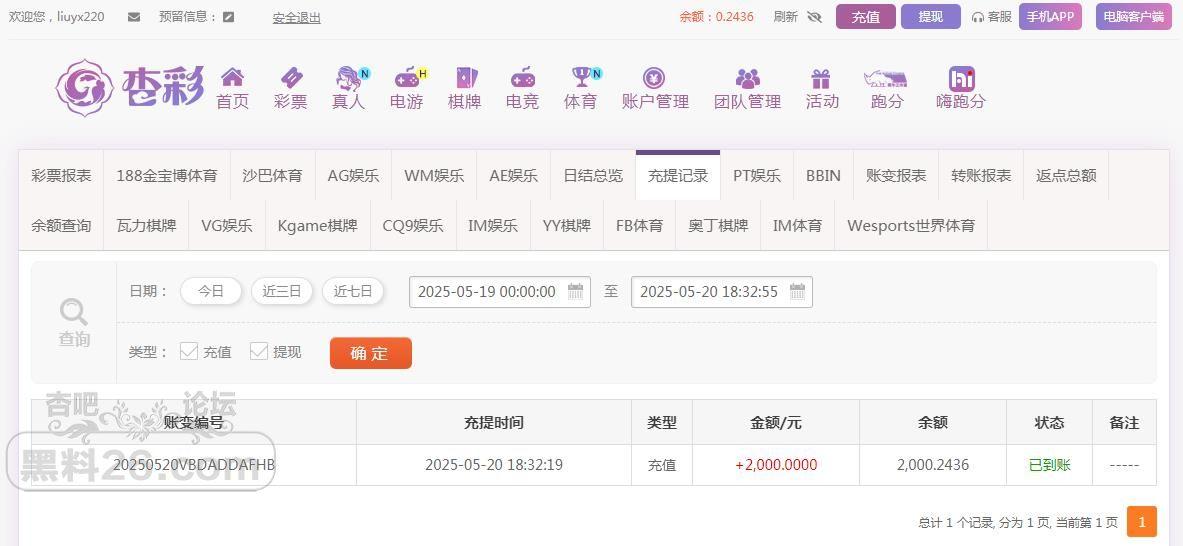Image resolution: width=1183 pixels, height=546 pixels.
Task: Click page 1 pagination button
Action: click(x=1142, y=522)
